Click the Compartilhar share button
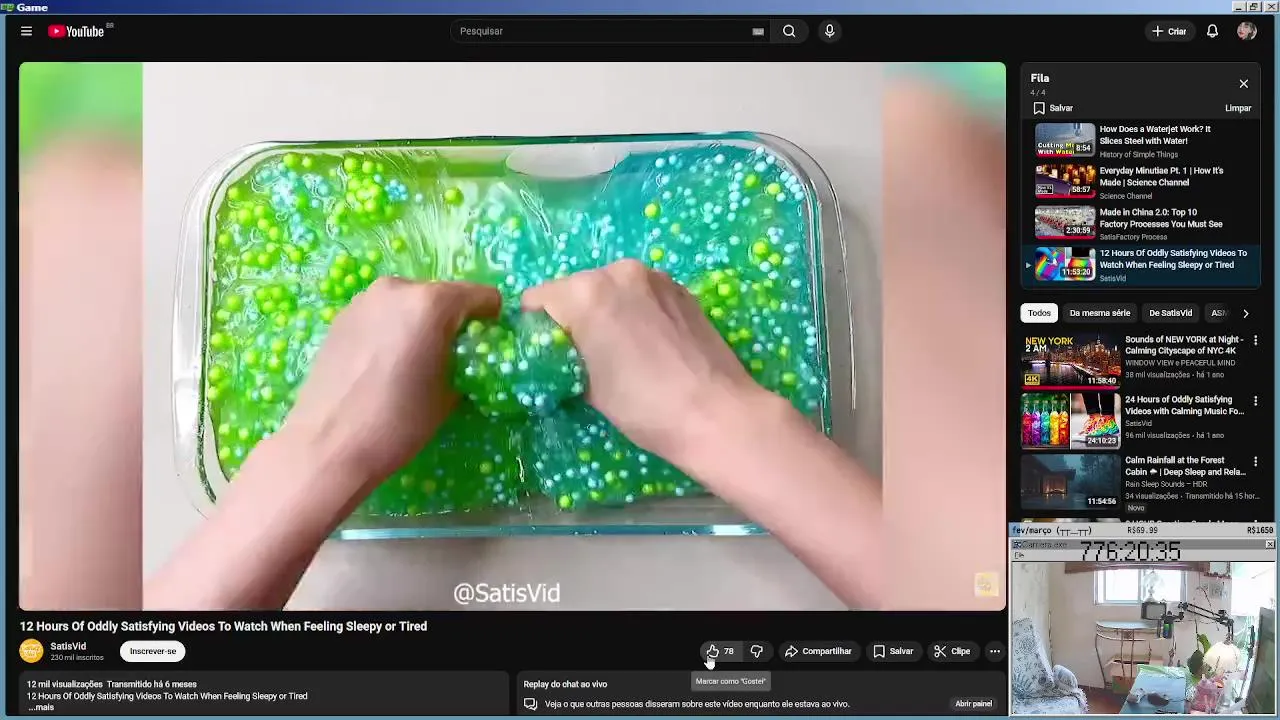 coord(818,651)
